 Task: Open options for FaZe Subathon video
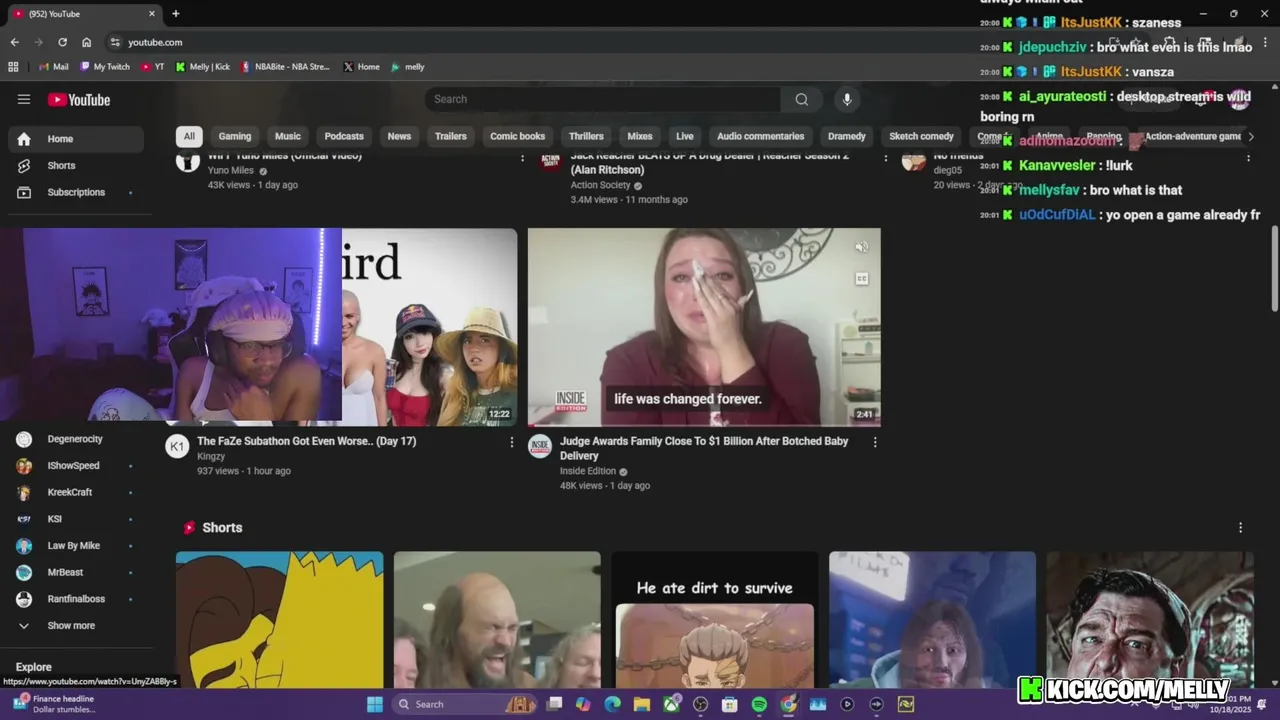[512, 442]
